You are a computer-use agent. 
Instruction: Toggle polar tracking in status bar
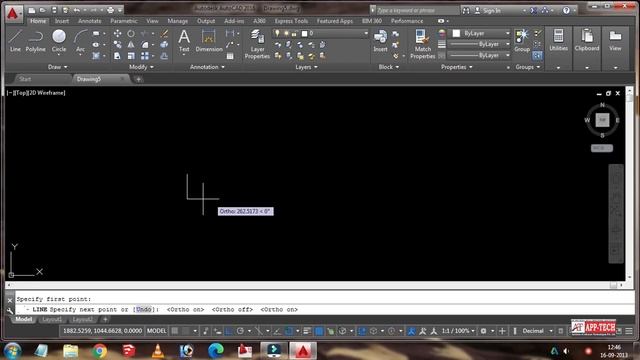tap(240, 331)
